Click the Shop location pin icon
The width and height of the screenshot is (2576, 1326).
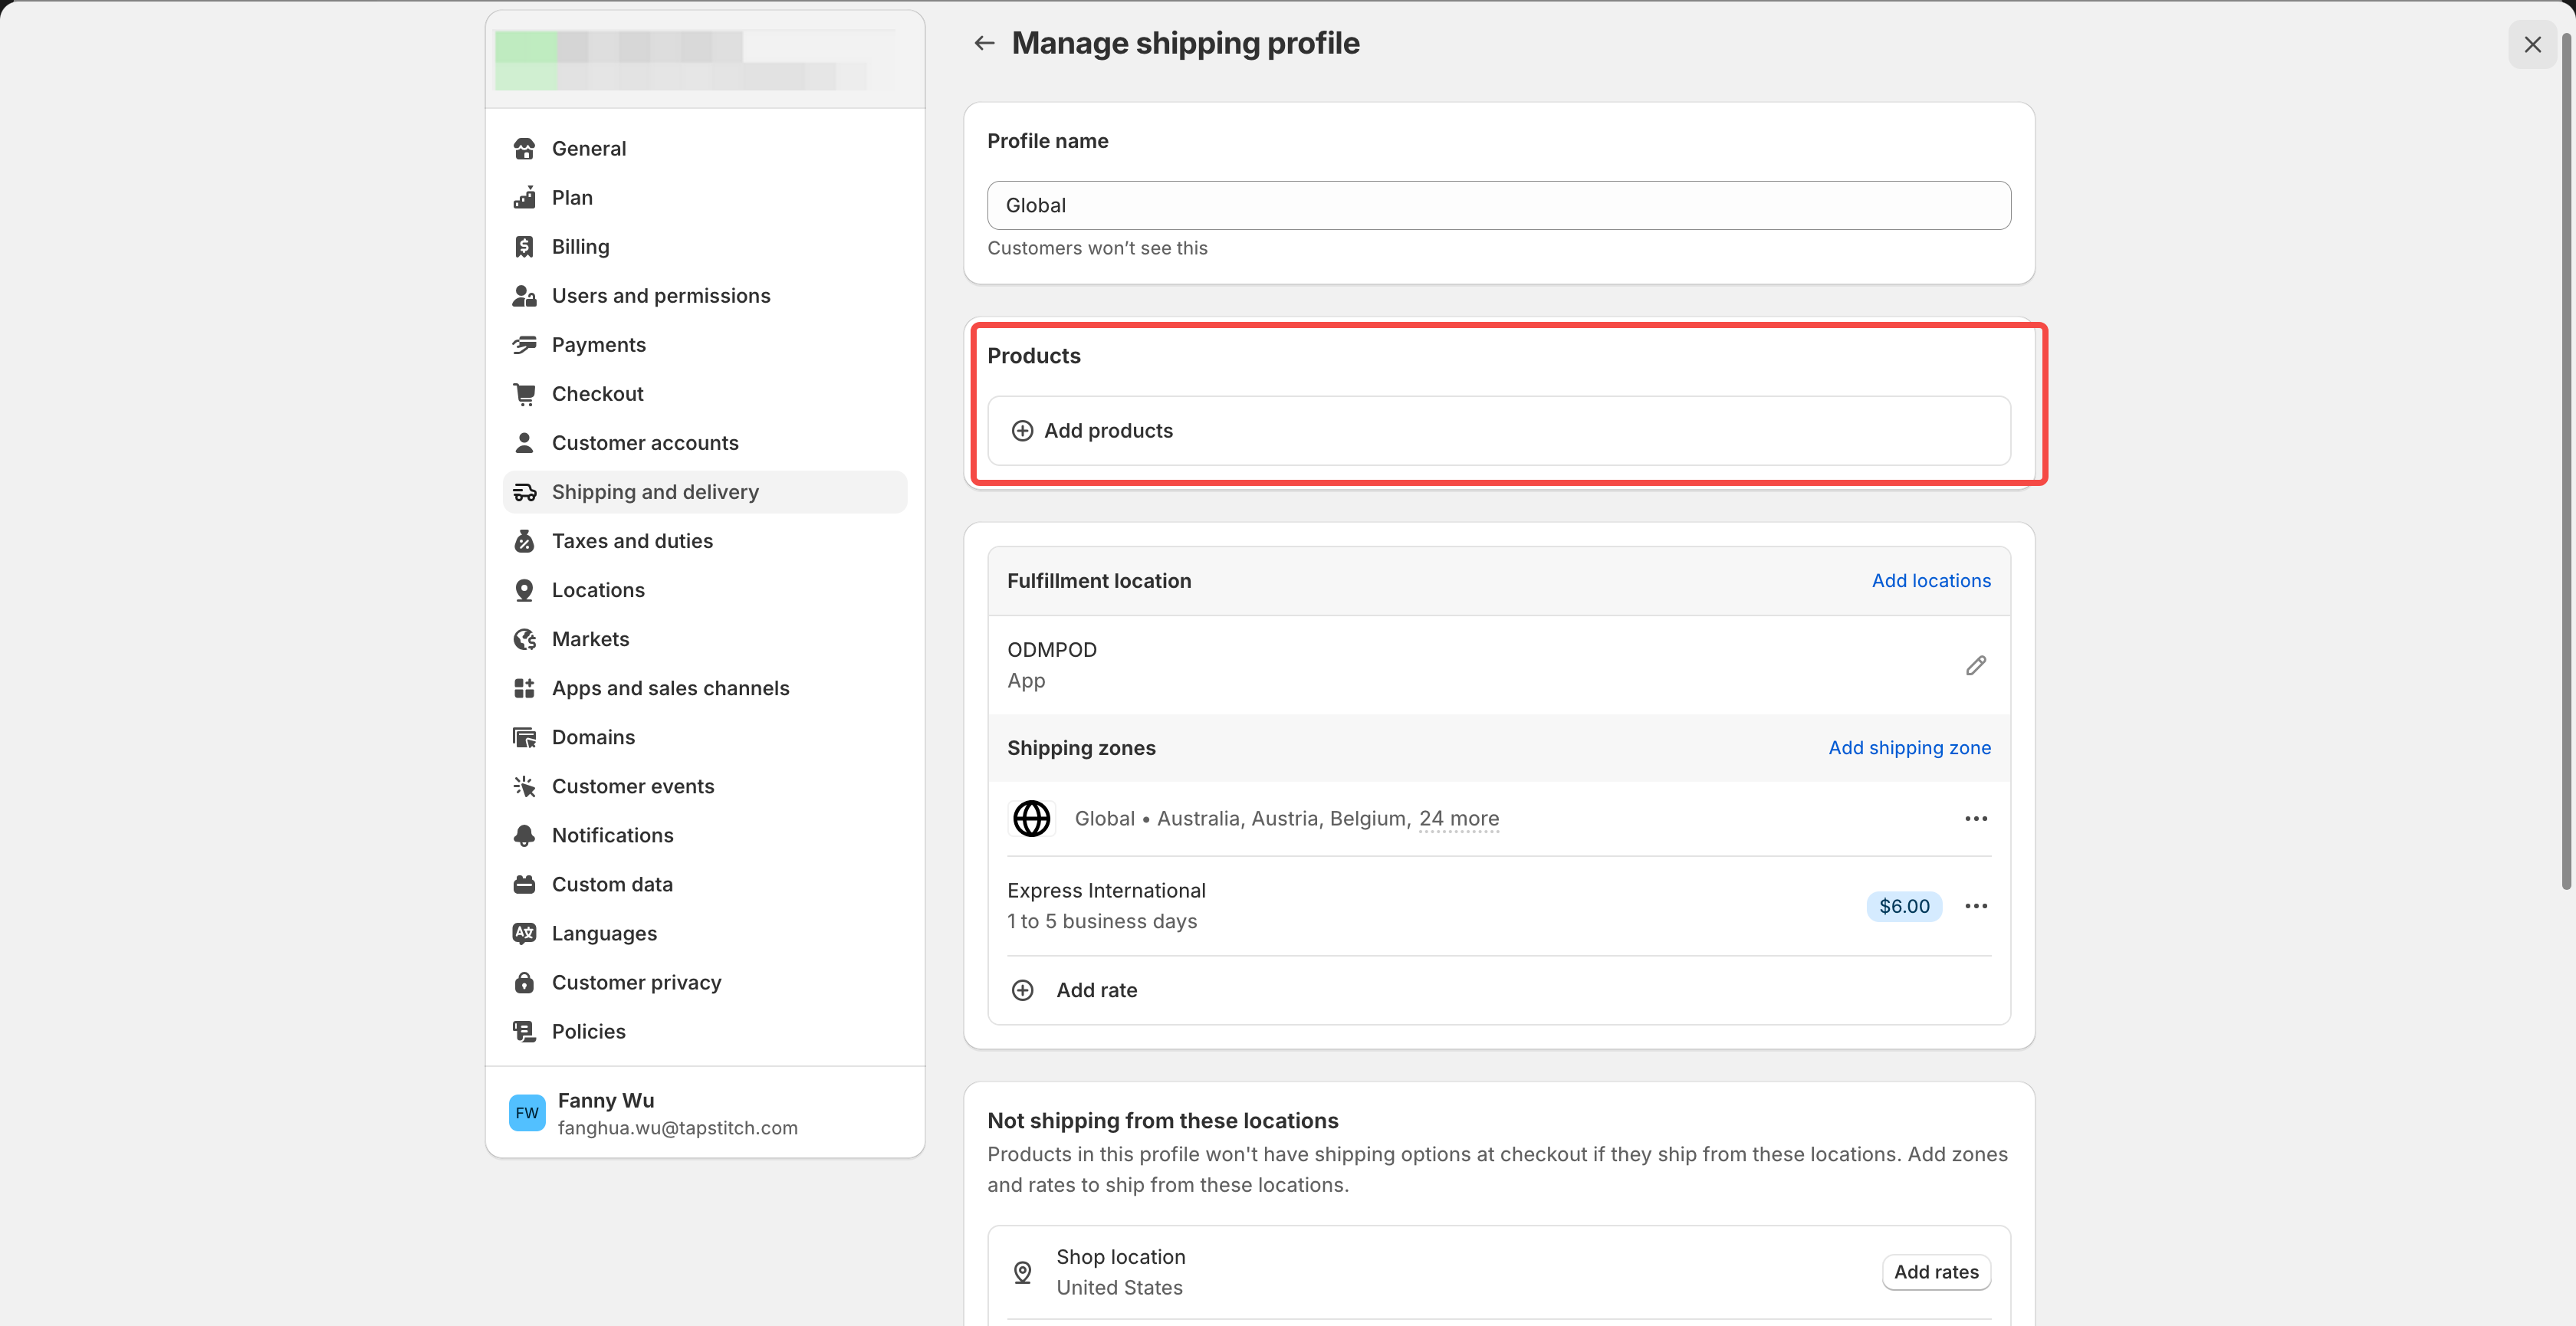click(x=1022, y=1272)
